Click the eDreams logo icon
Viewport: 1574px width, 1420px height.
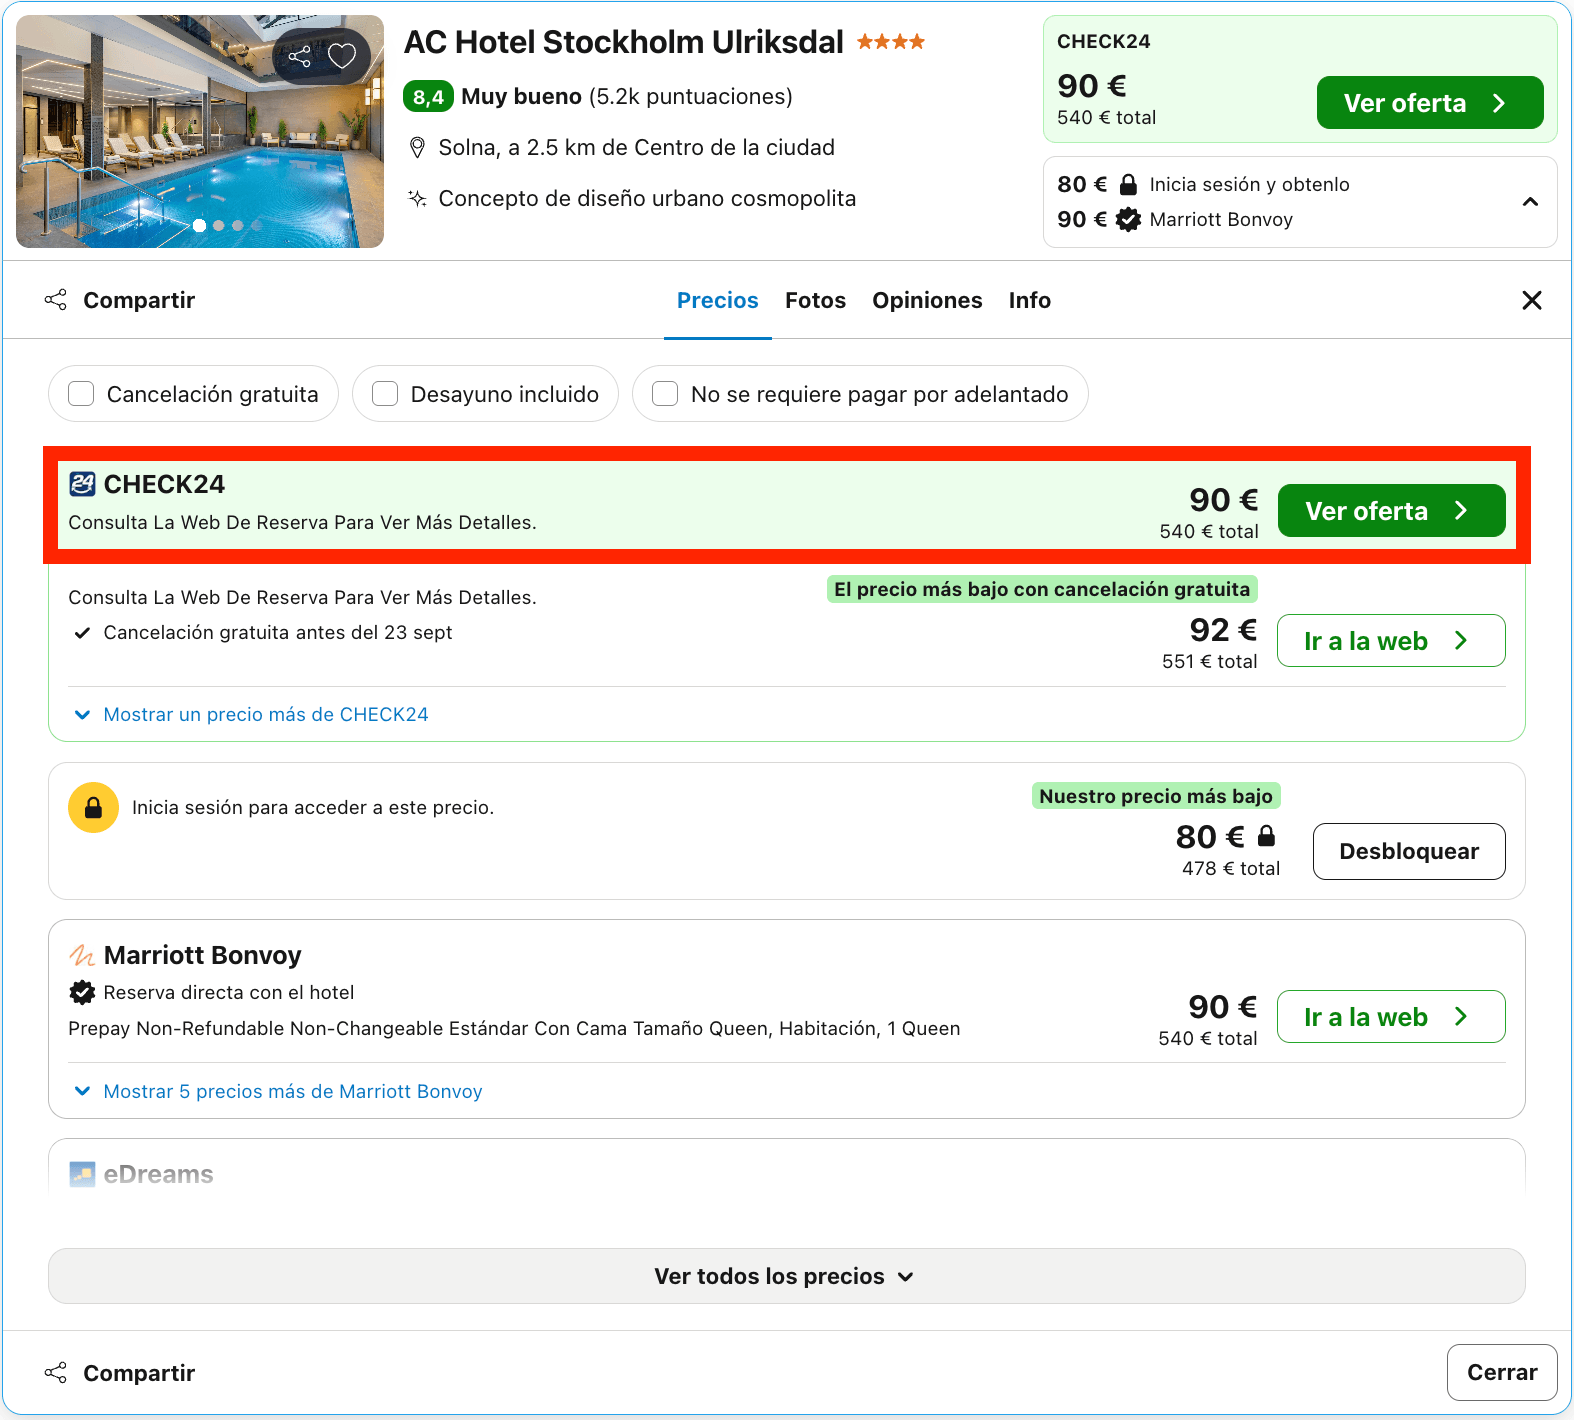(82, 1174)
